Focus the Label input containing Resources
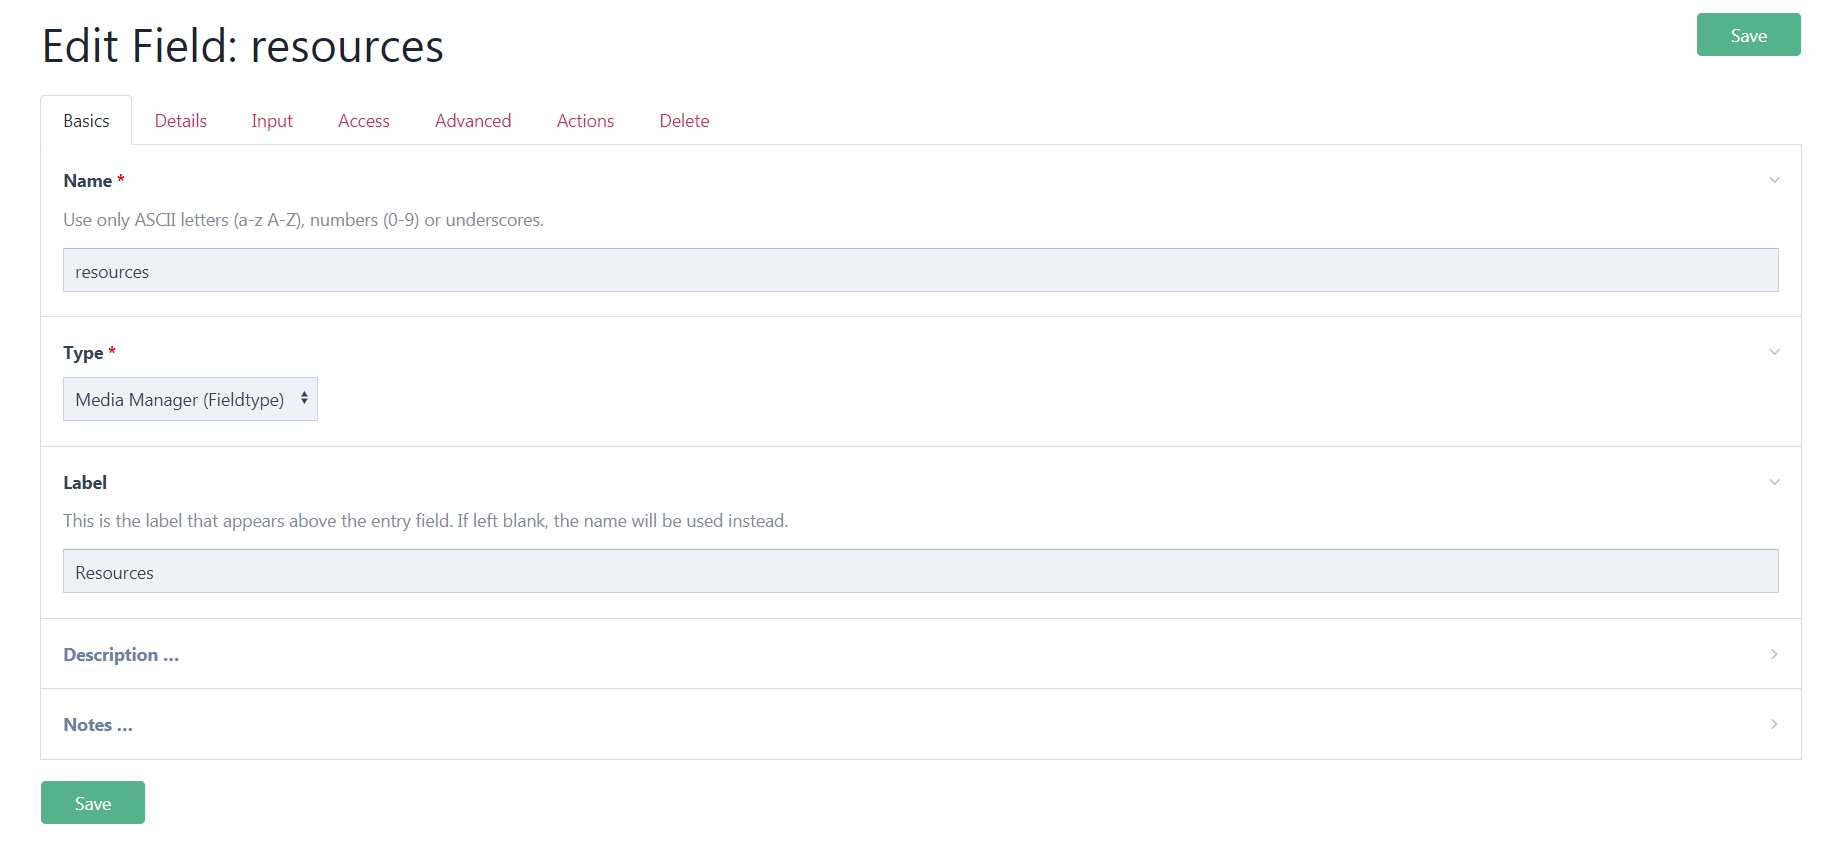The image size is (1848, 843). [x=920, y=571]
